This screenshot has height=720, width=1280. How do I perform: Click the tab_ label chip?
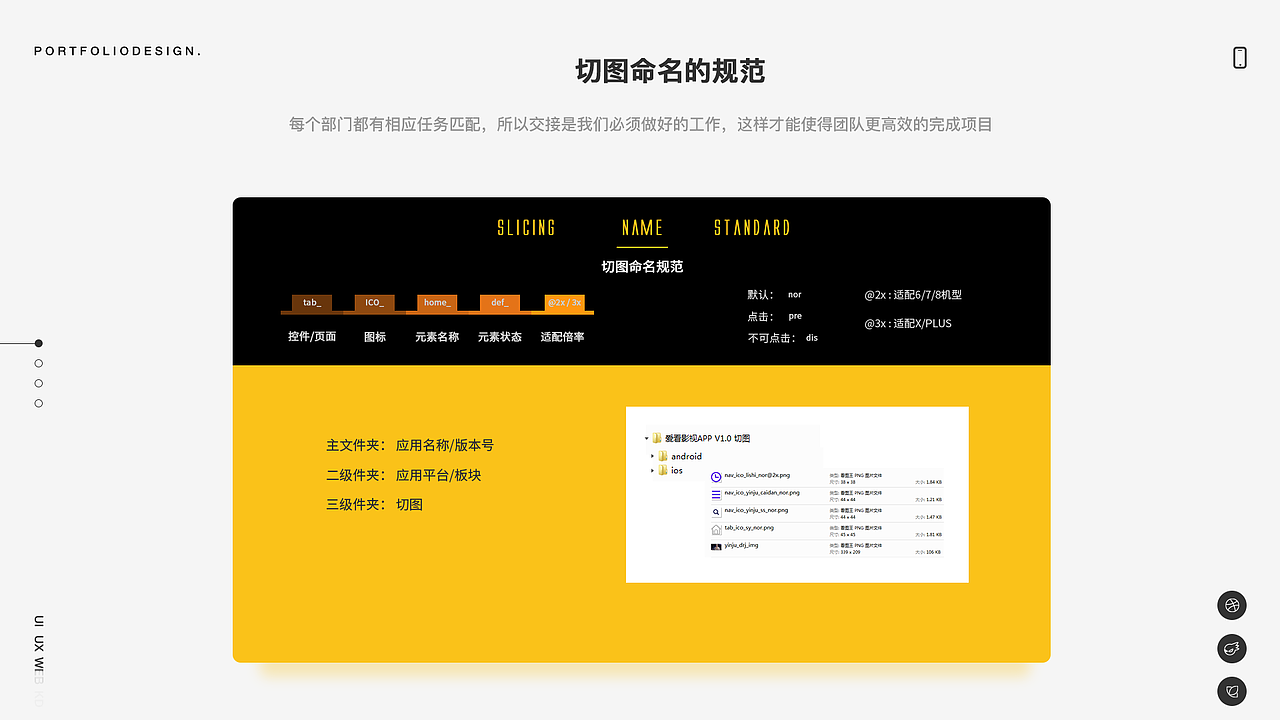[x=311, y=302]
